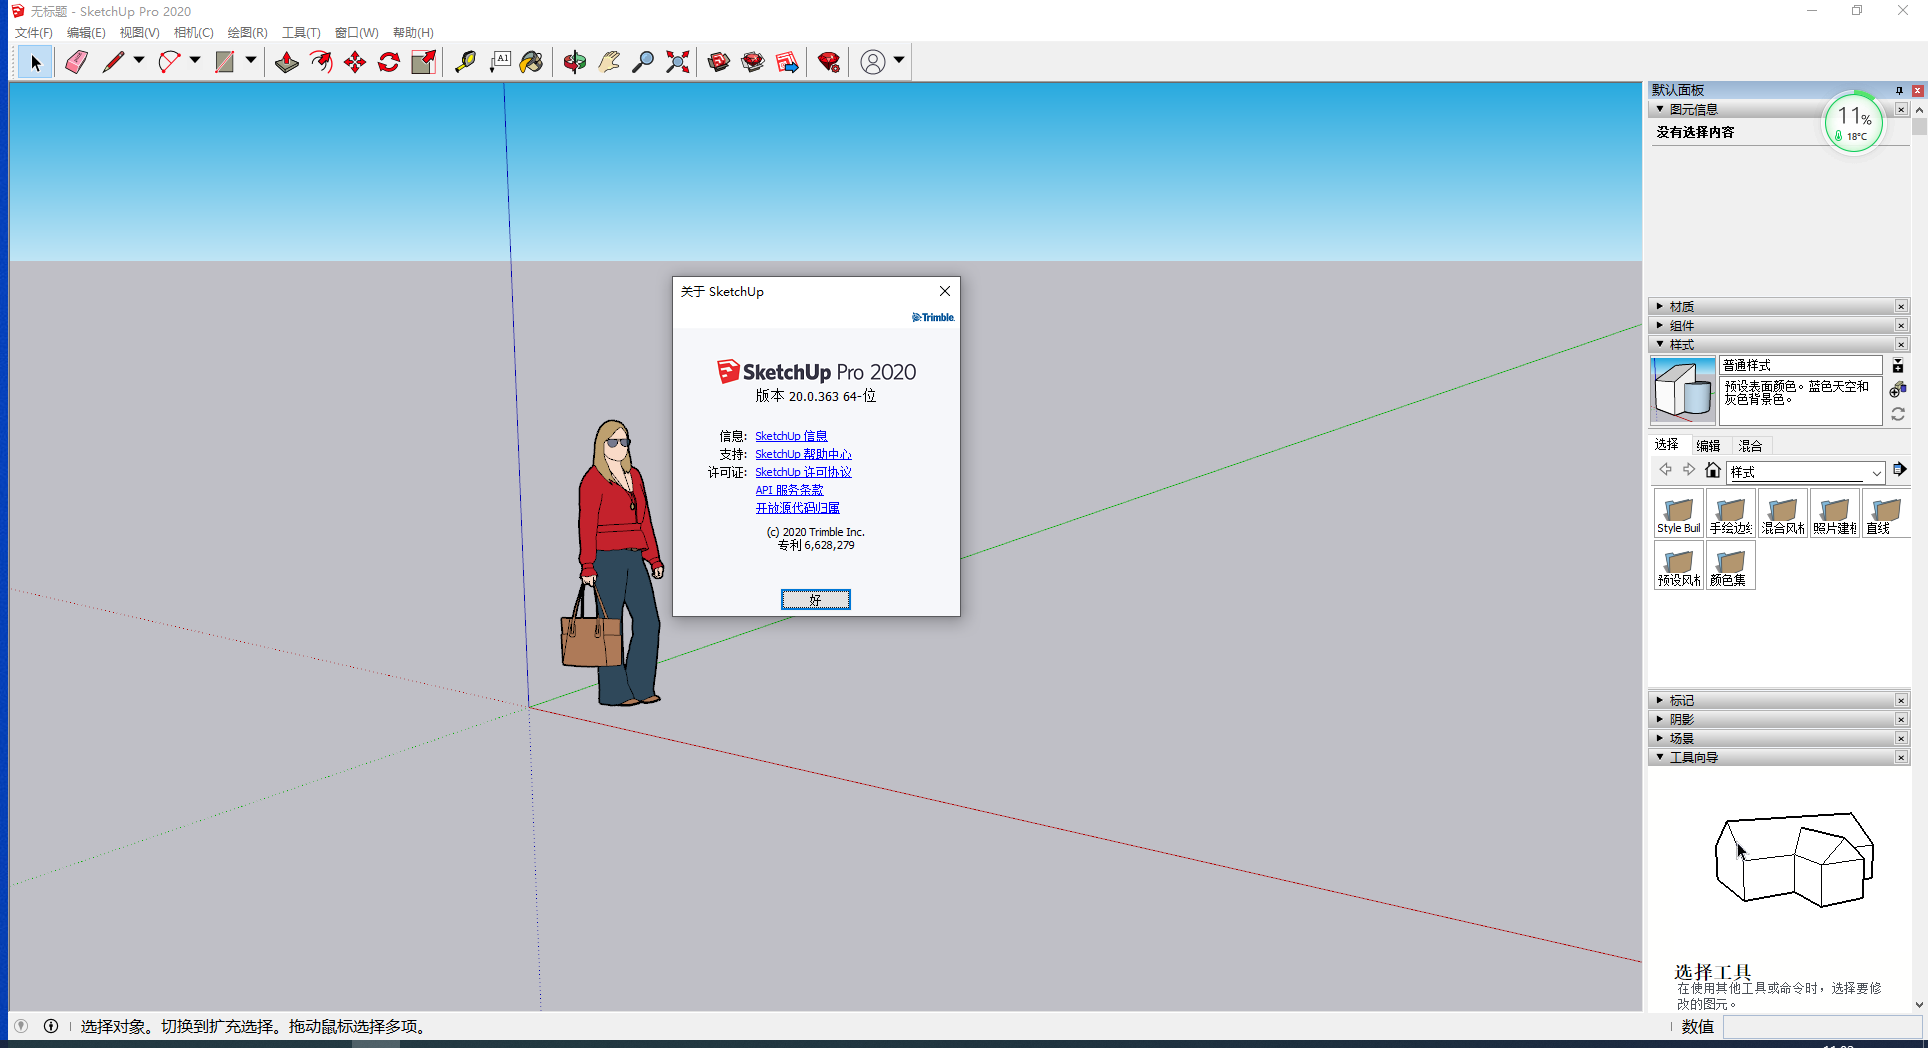Image resolution: width=1928 pixels, height=1048 pixels.
Task: Open the 编辑(E) menu
Action: 86,33
